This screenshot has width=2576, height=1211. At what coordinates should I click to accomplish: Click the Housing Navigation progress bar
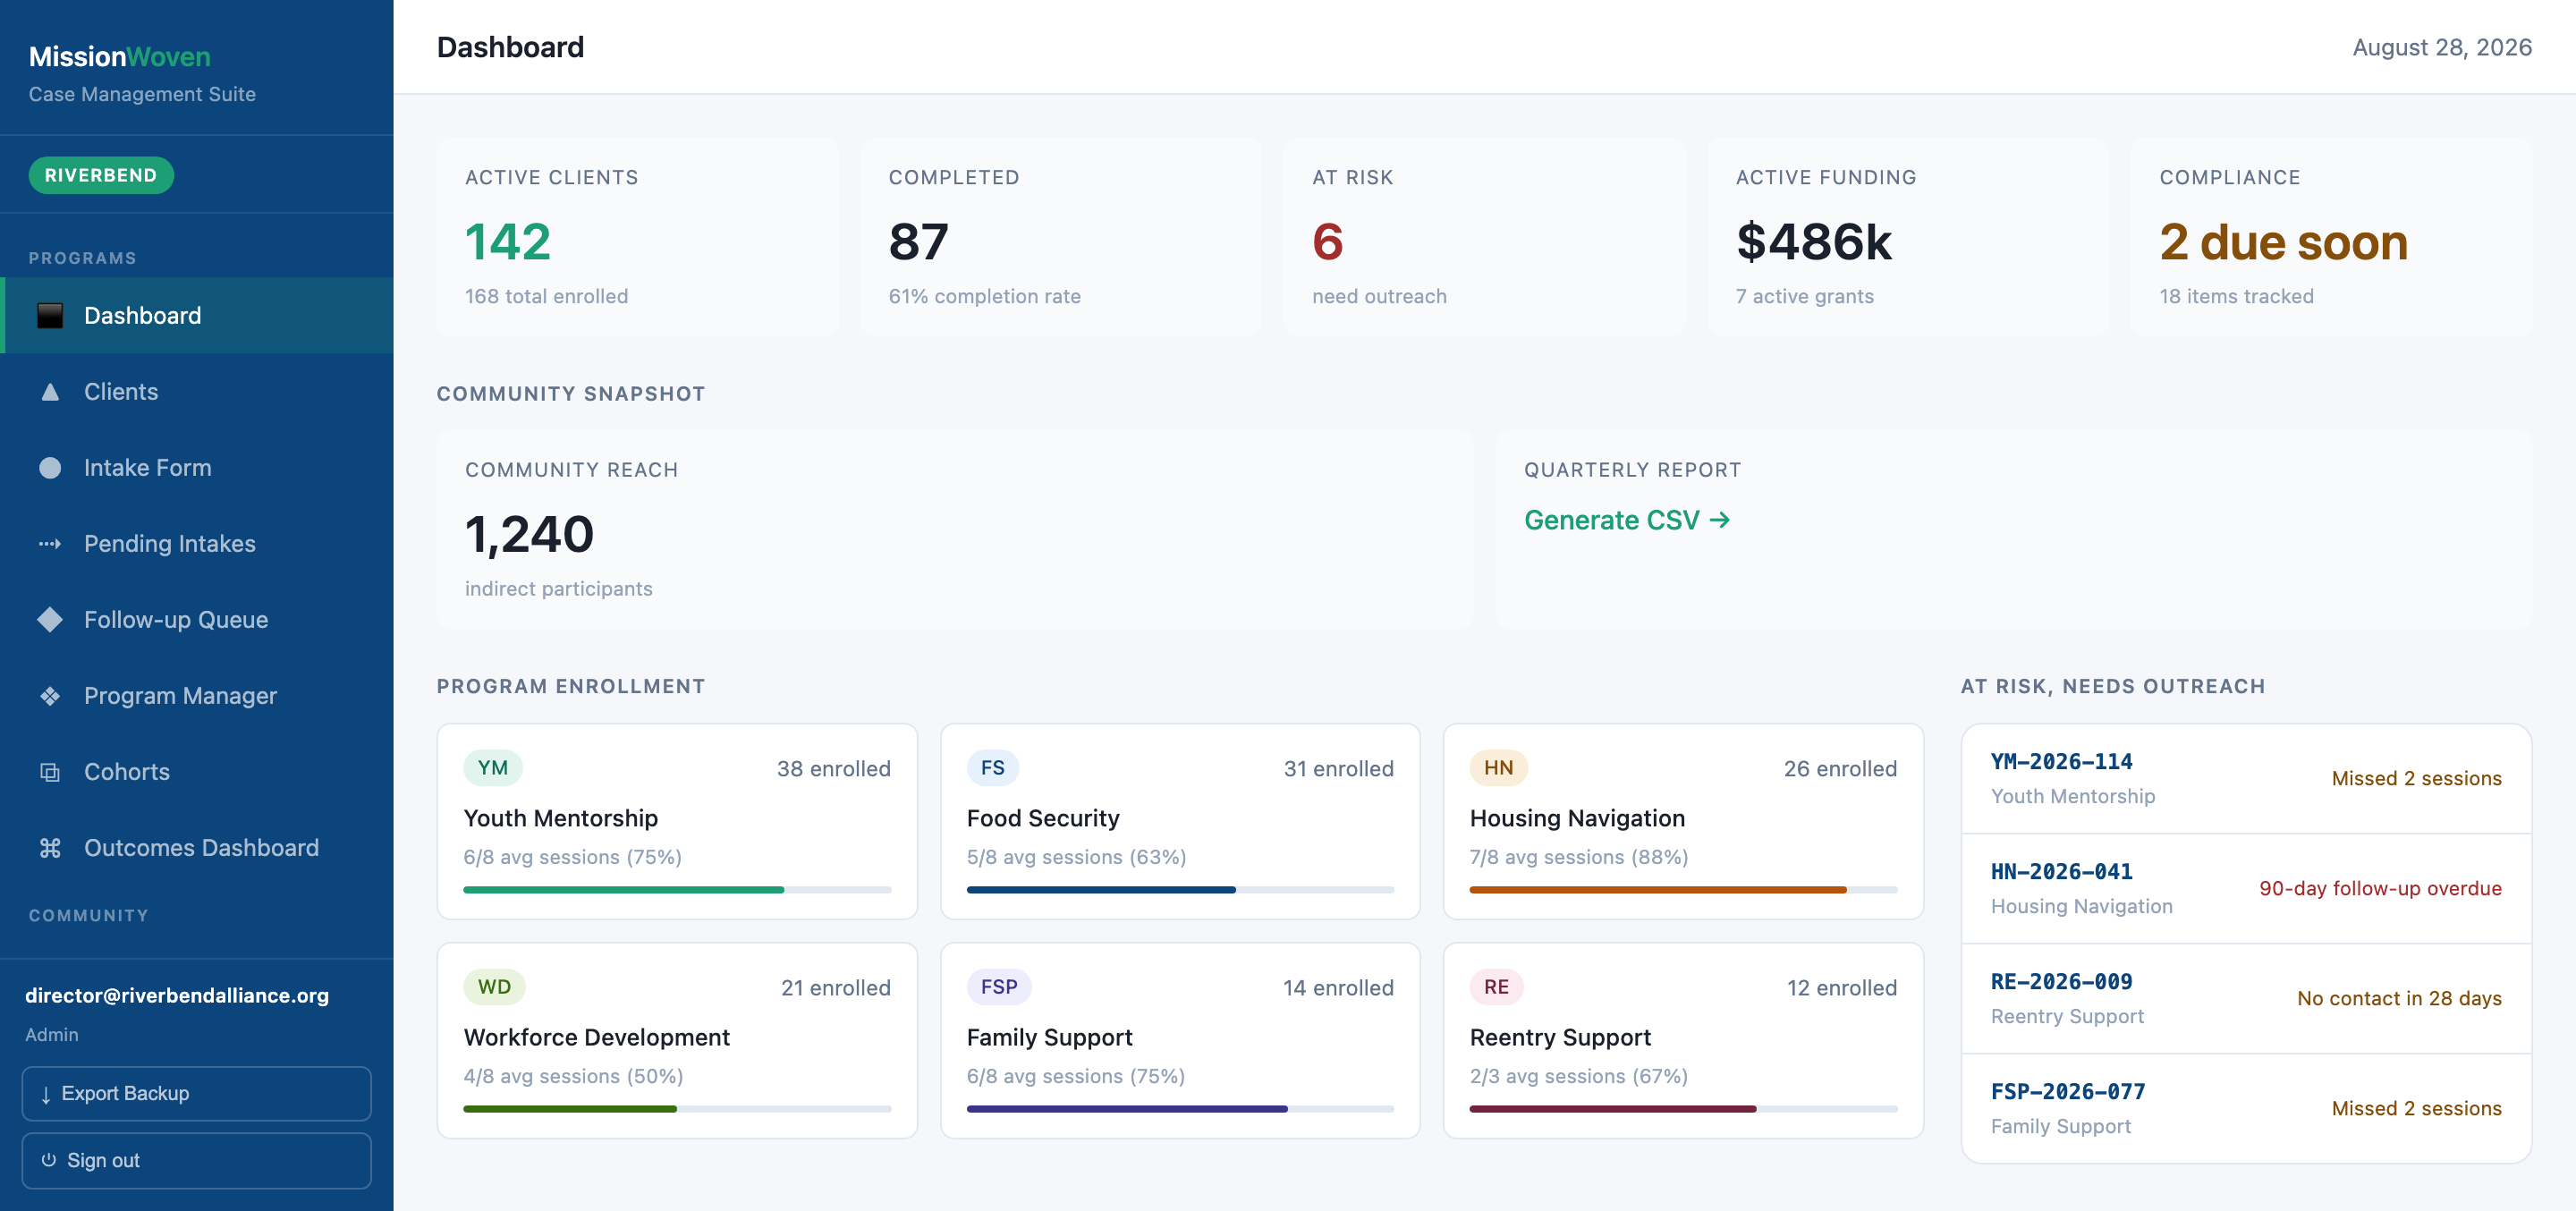(x=1683, y=889)
